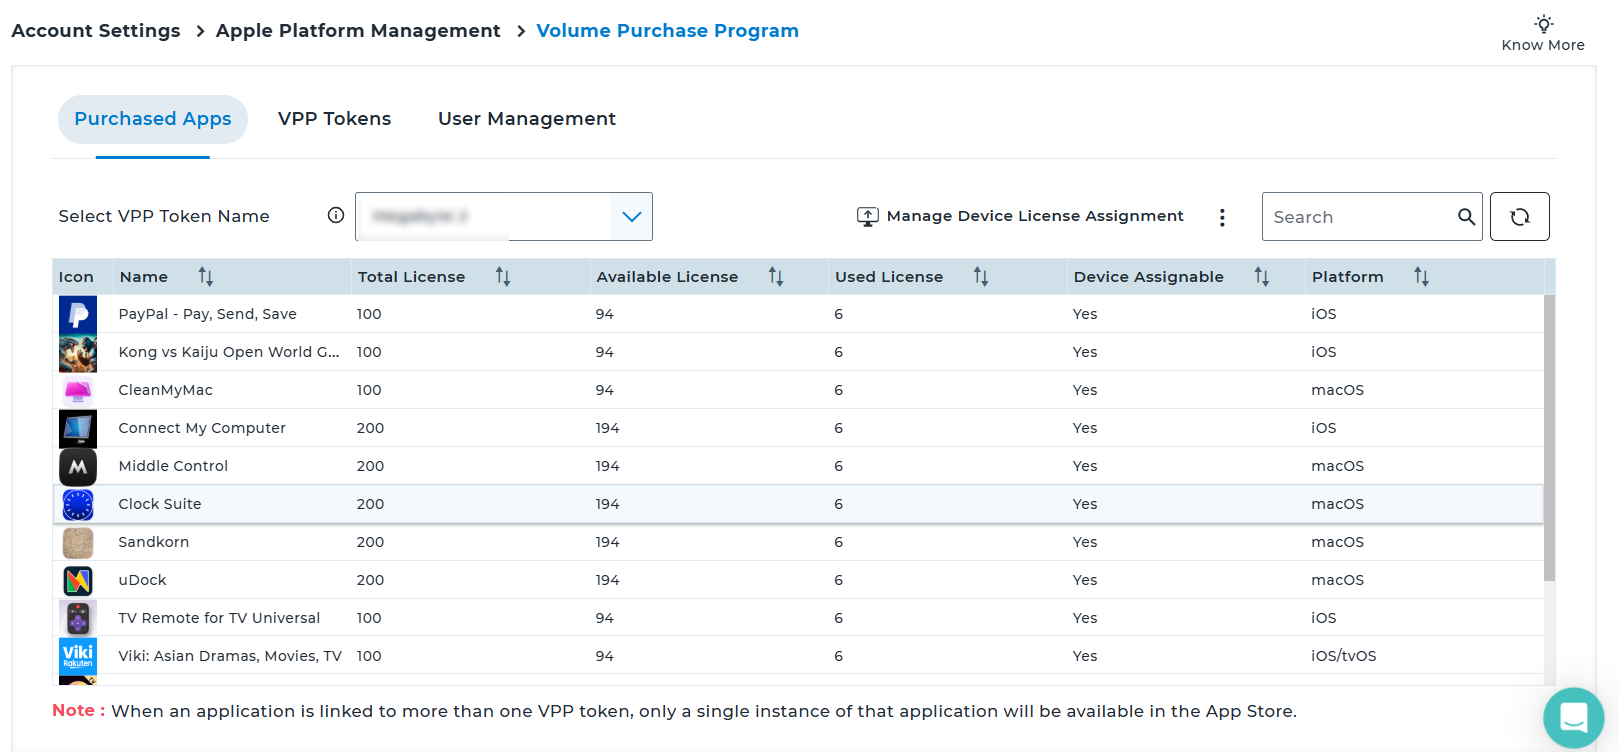Open the chat support bubble
1619x752 pixels.
point(1573,717)
